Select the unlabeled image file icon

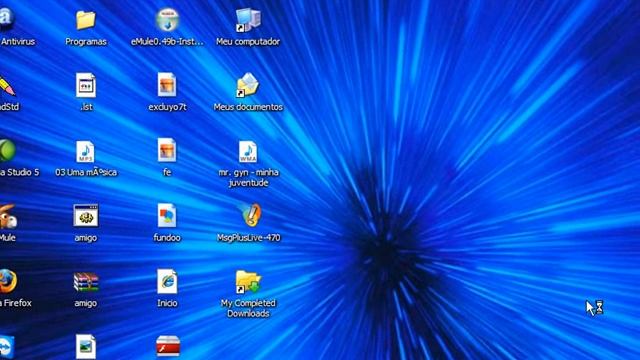[x=86, y=347]
